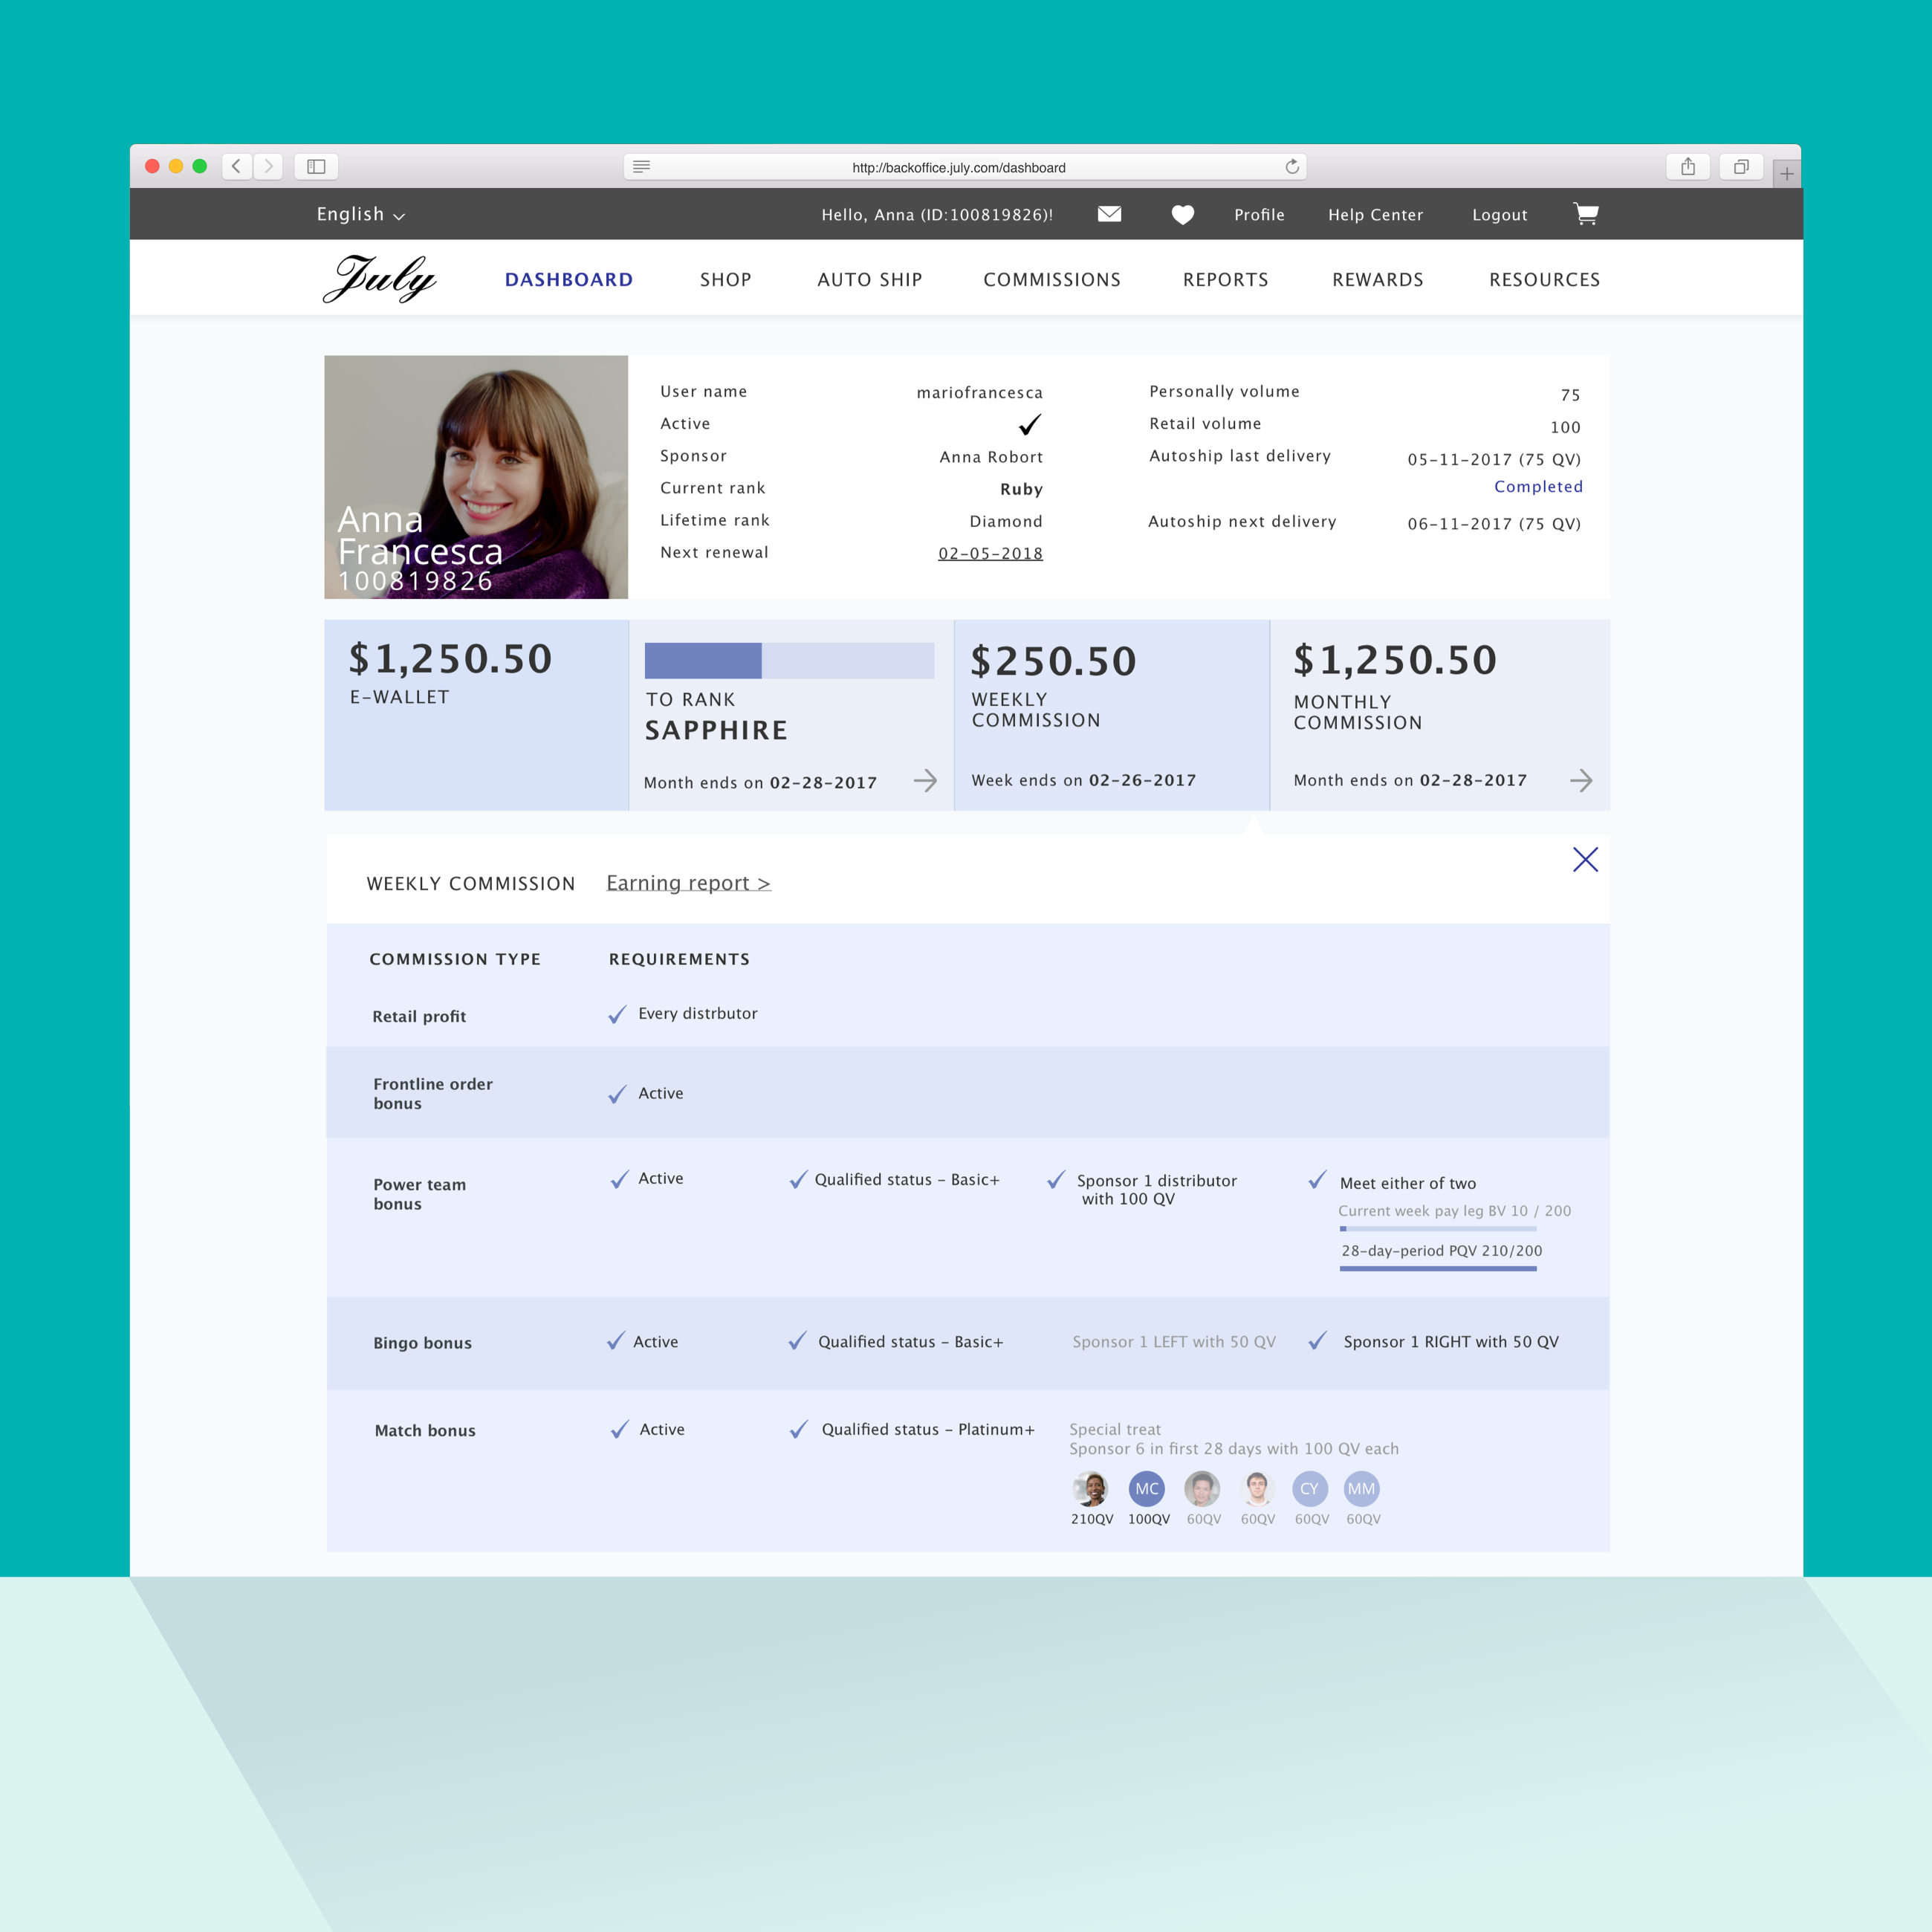Click the checkmark next to Every distrbutor

click(x=617, y=1015)
